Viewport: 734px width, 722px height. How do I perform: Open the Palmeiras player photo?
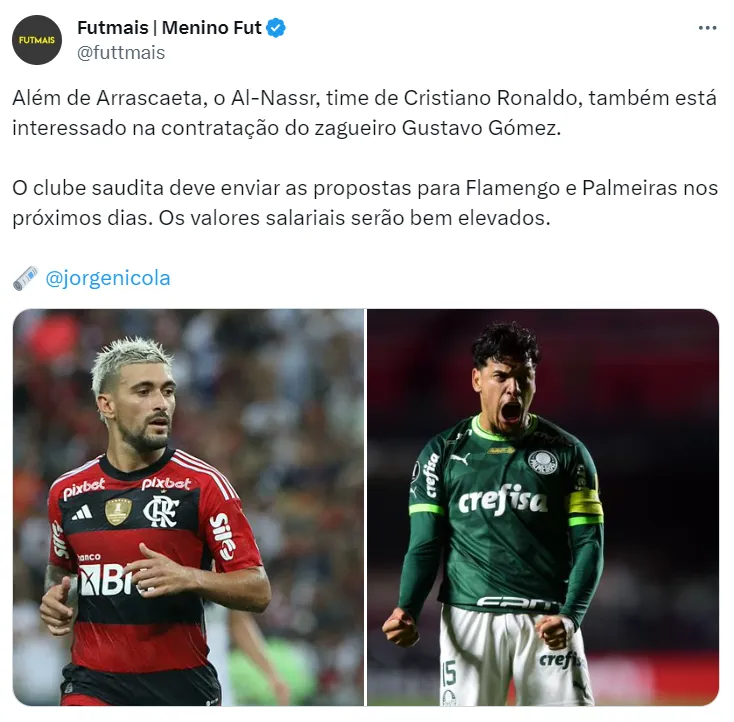pos(543,507)
